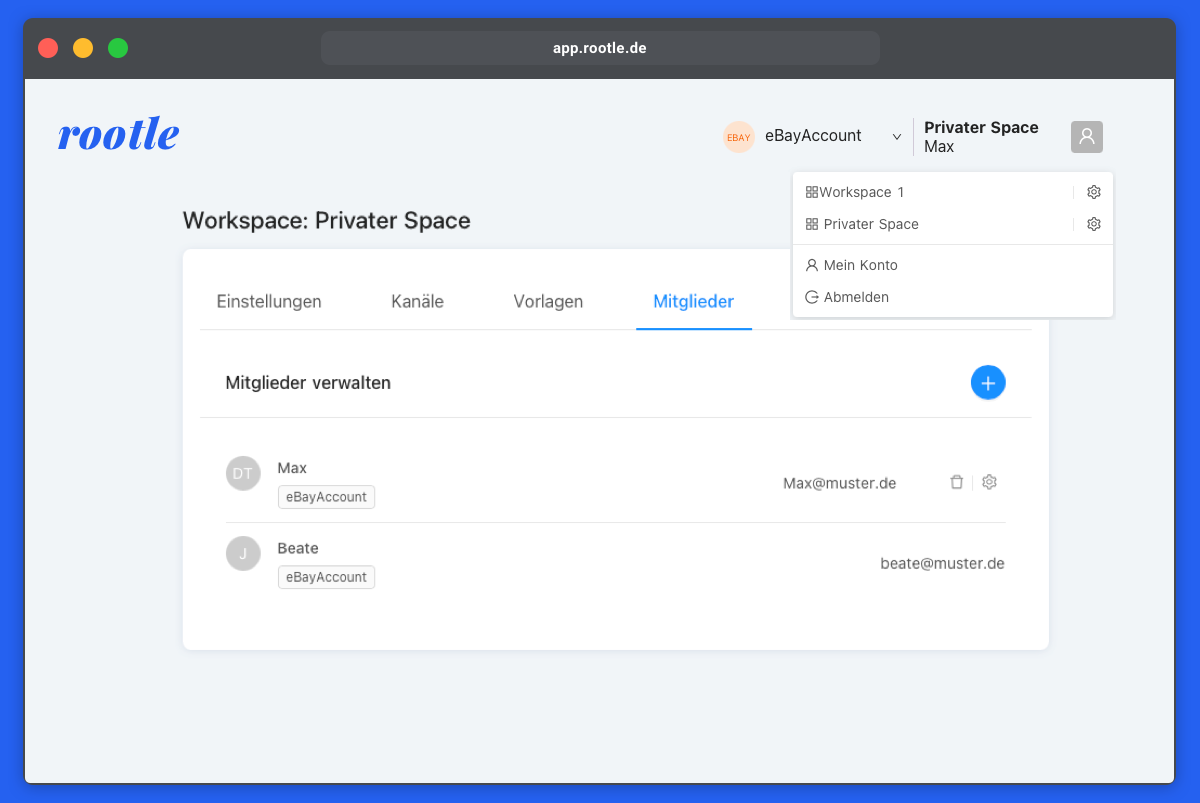Click the Abmelden logout icon
The image size is (1200, 803).
[x=811, y=296]
